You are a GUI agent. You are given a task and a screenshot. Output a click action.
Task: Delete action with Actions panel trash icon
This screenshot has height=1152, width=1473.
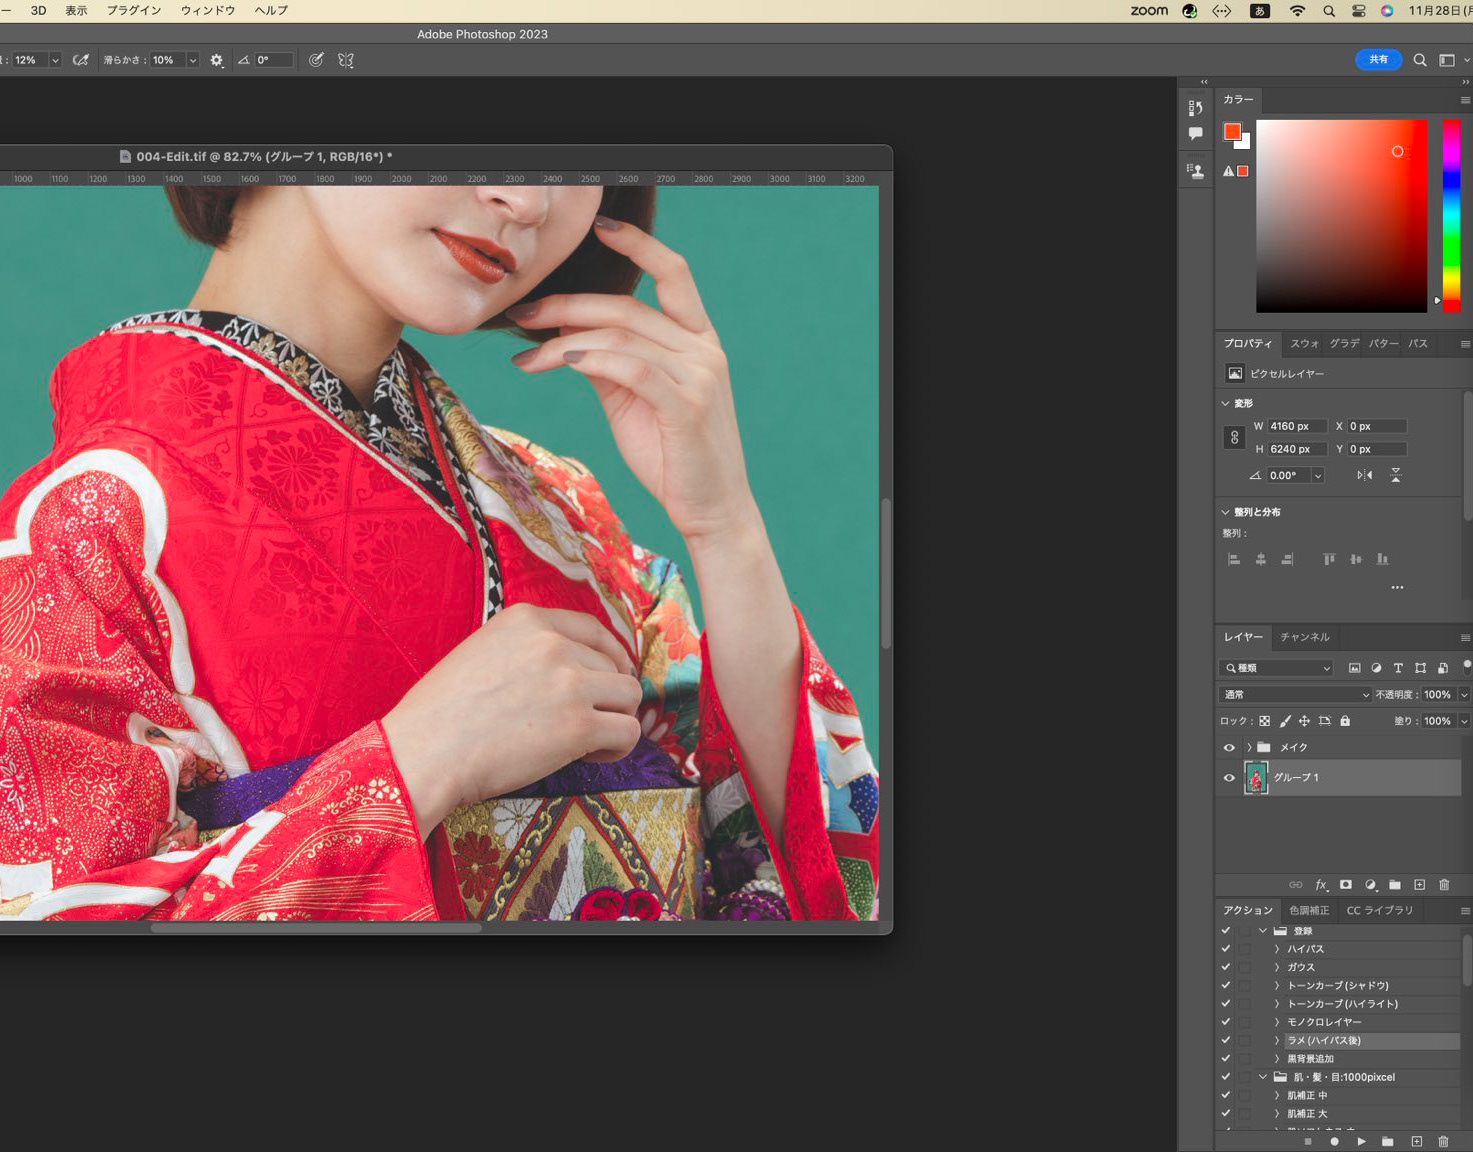tap(1443, 1141)
